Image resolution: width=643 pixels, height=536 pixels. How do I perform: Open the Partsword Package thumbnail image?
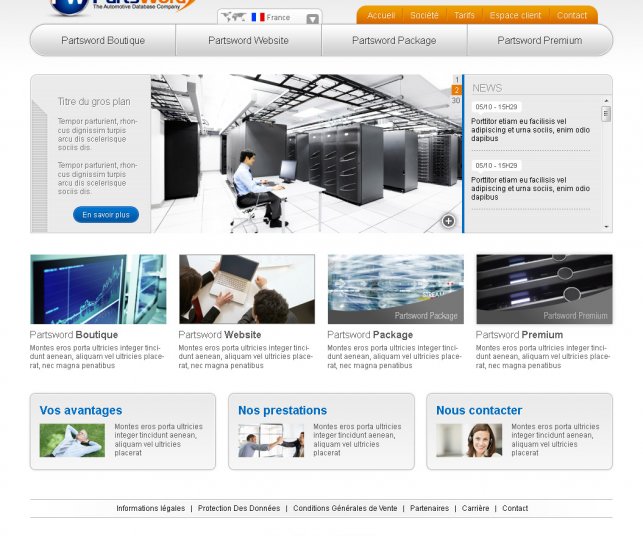tap(396, 289)
